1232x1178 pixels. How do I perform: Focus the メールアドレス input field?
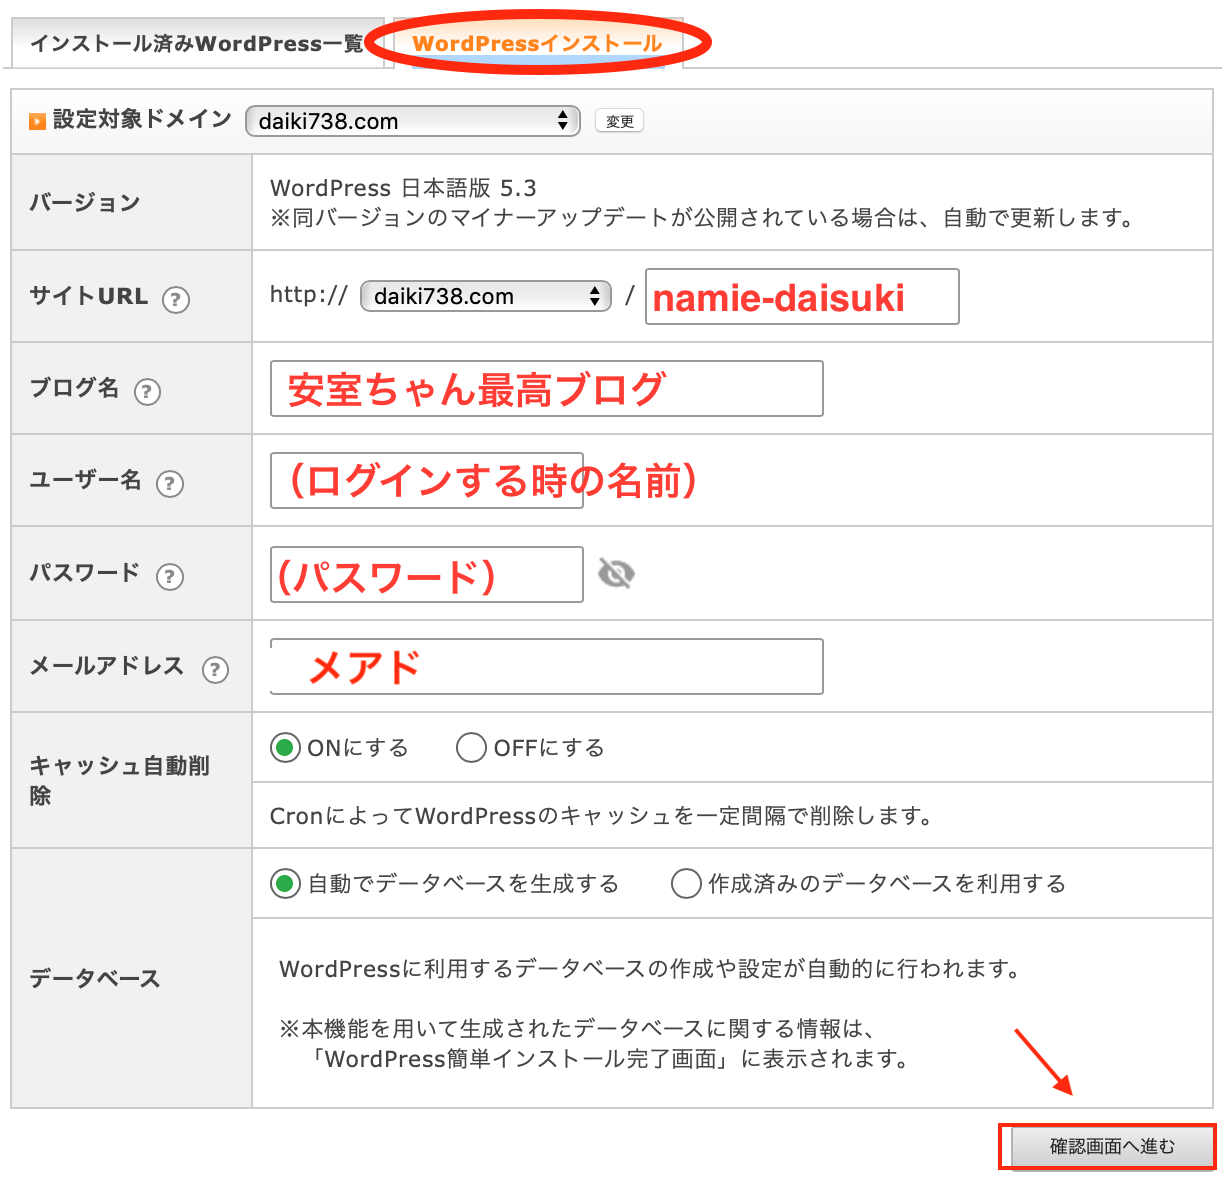pos(547,666)
